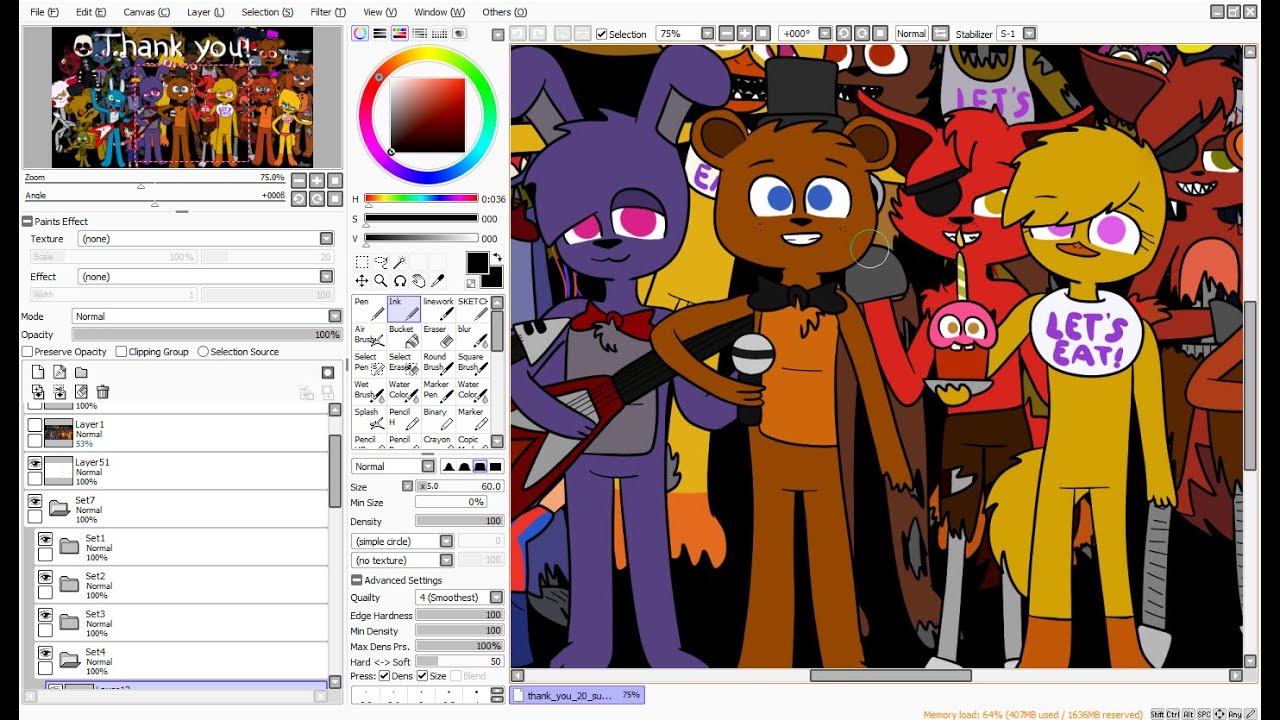Open the brush Quality dropdown
This screenshot has width=1280, height=720.
pyautogui.click(x=459, y=598)
